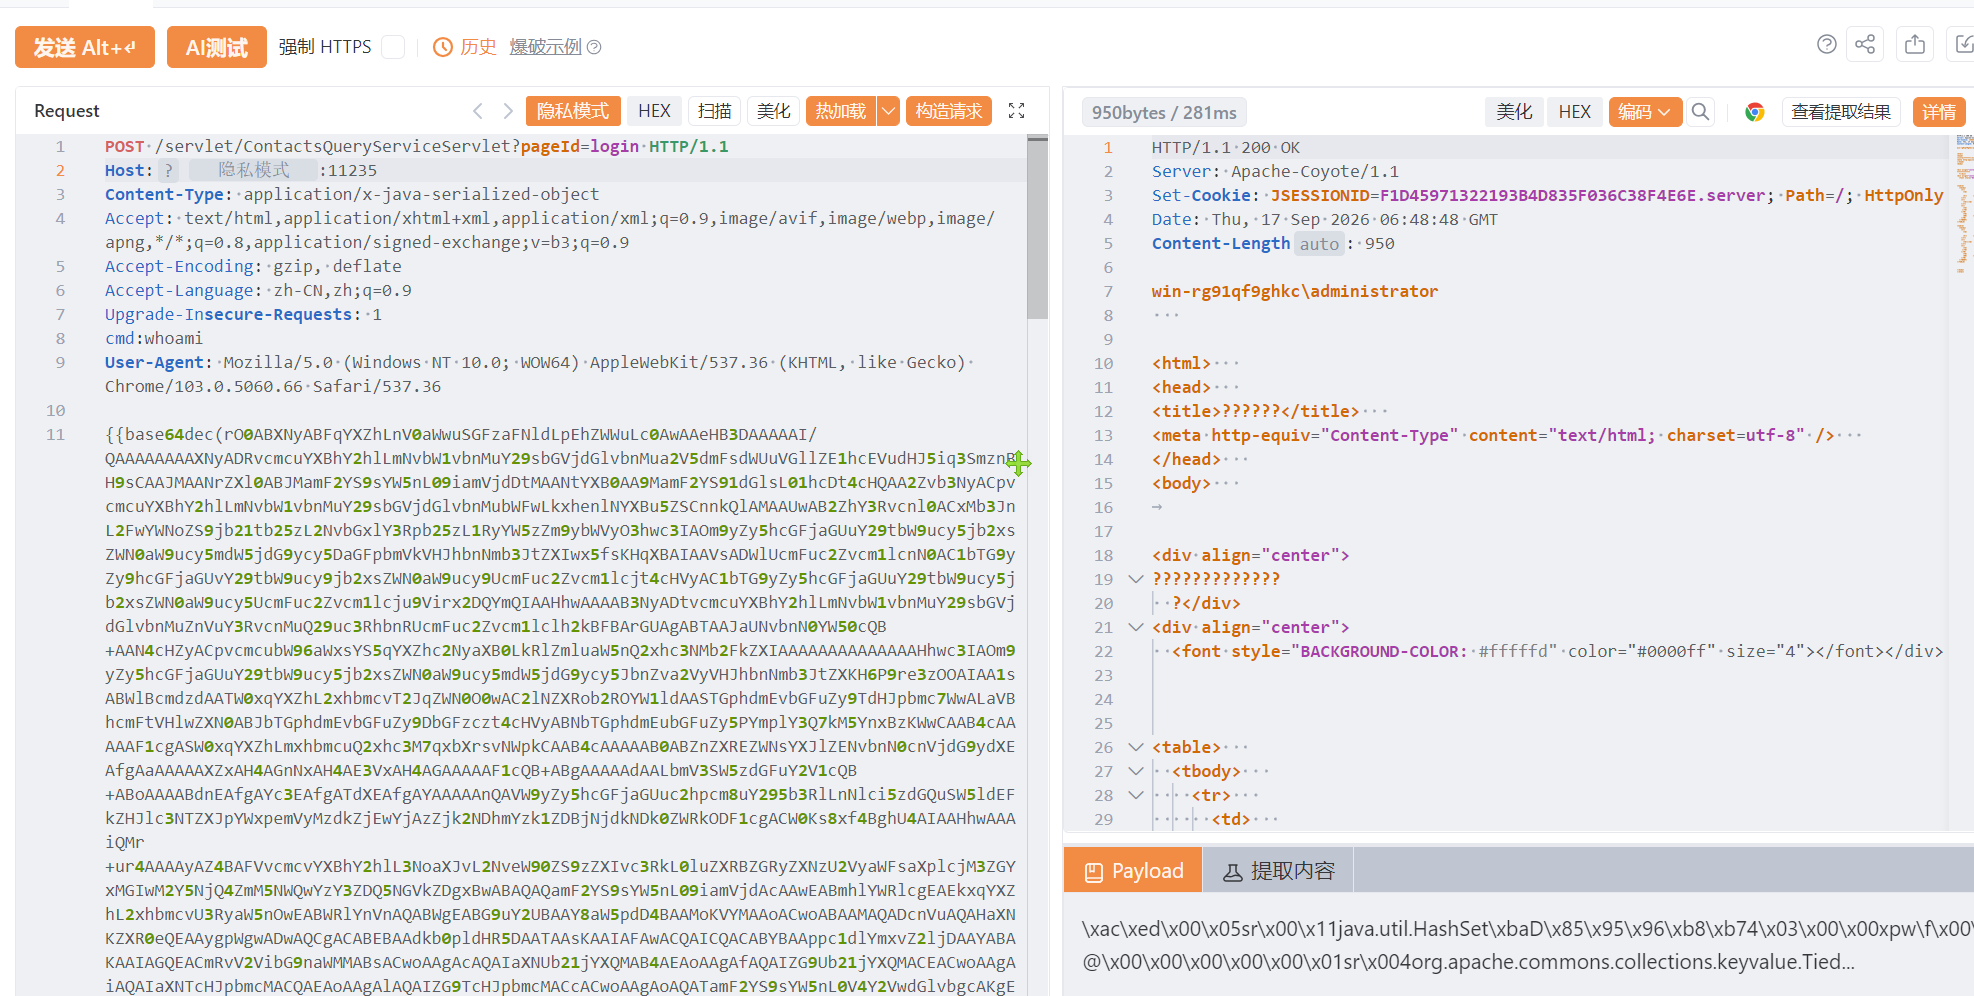Click the 扫描 scan button

715,111
